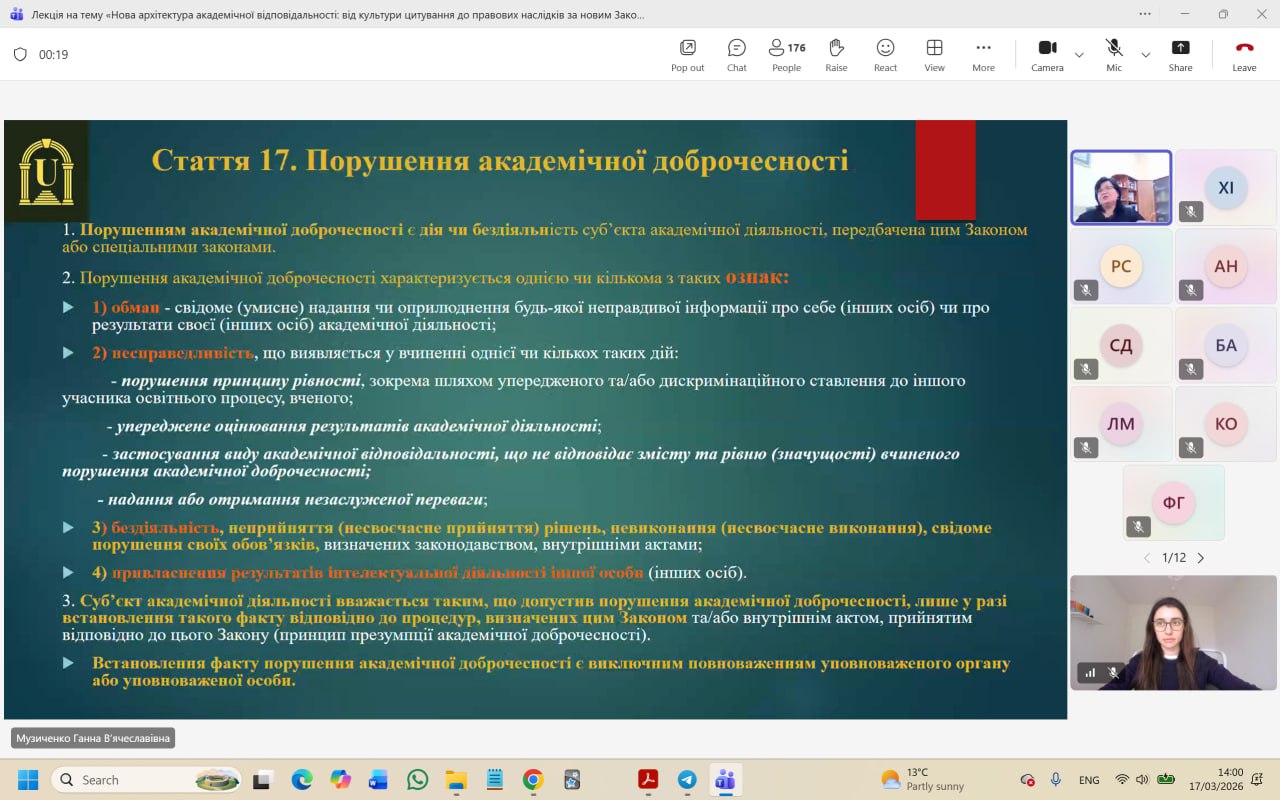1280x800 pixels.
Task: Toggle the Camera on or off
Action: tap(1047, 54)
